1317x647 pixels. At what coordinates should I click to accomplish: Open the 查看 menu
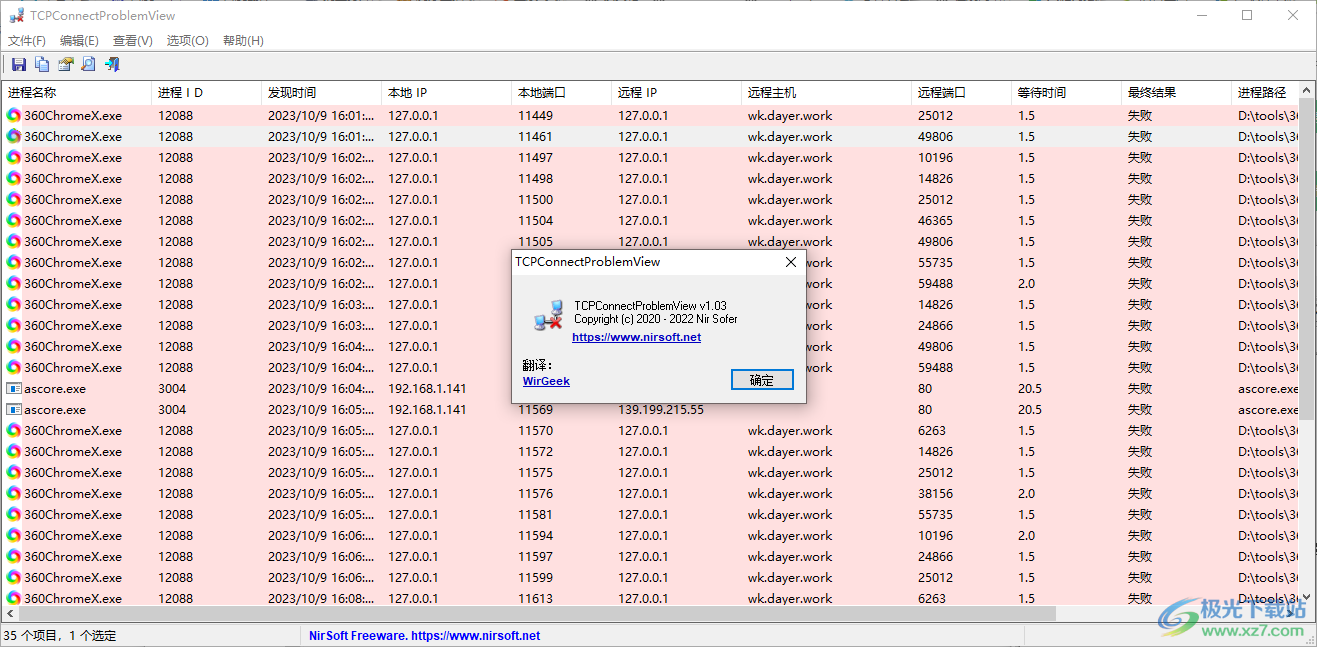click(x=131, y=40)
